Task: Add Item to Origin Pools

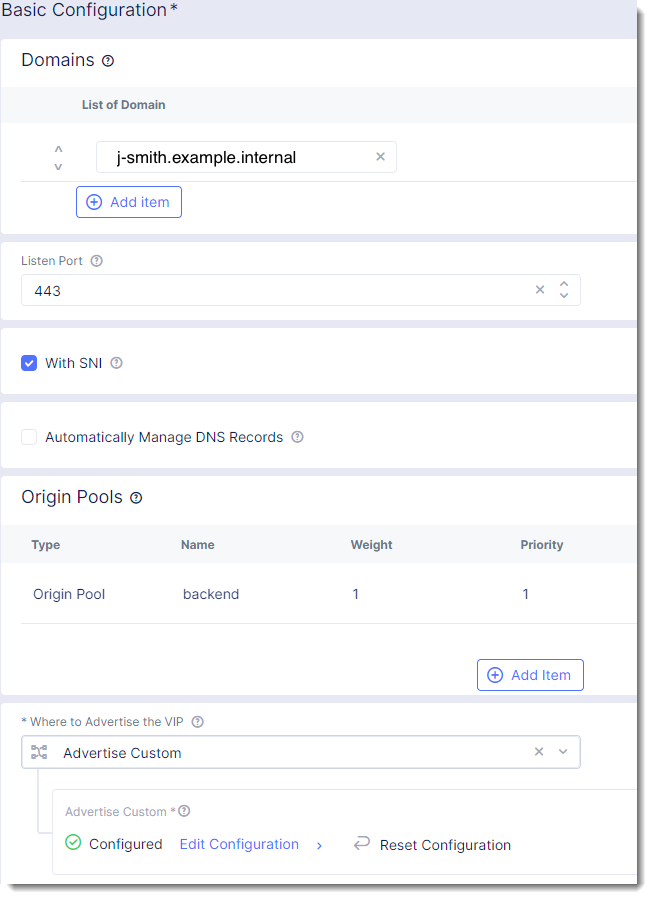Action: click(x=530, y=675)
